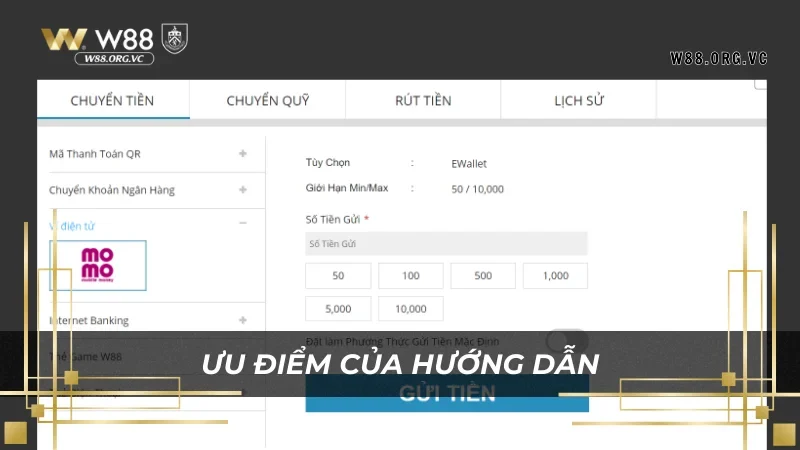
Task: Click the EWallet option value
Action: click(x=469, y=164)
